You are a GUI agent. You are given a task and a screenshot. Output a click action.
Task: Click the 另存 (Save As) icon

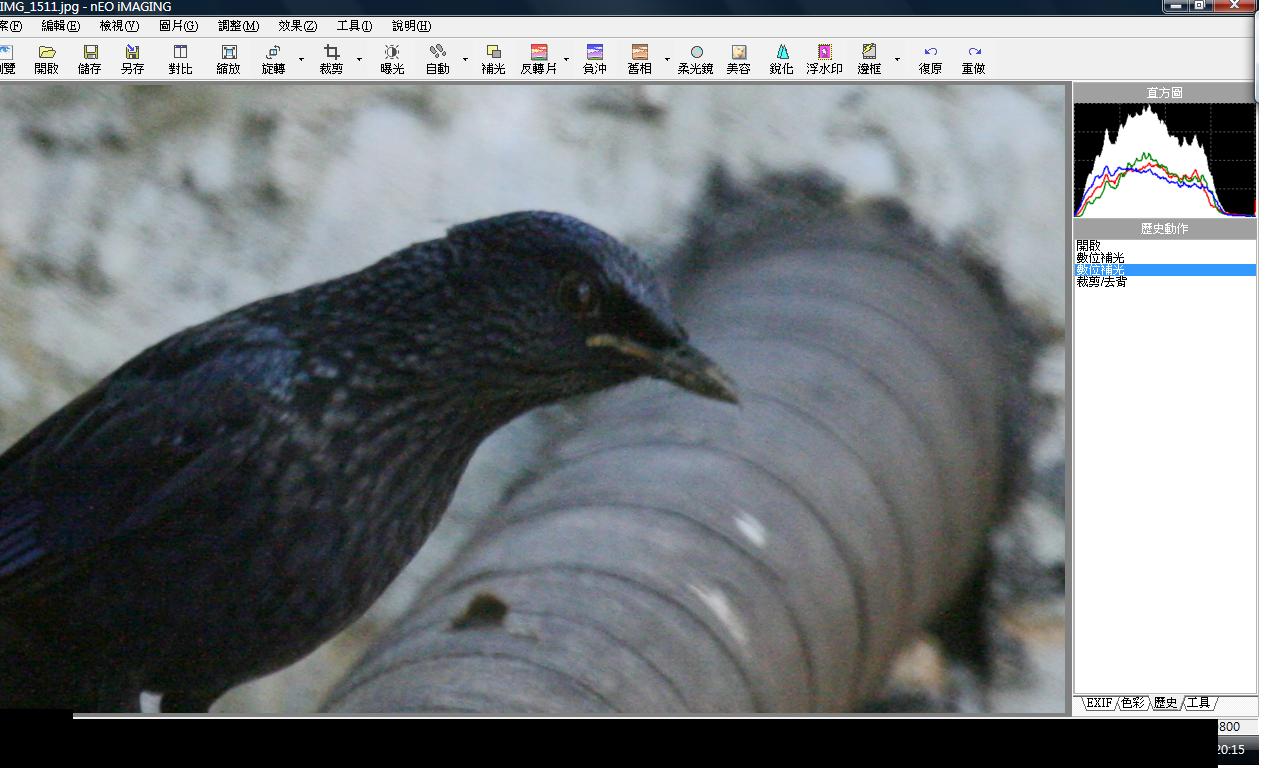click(x=132, y=59)
